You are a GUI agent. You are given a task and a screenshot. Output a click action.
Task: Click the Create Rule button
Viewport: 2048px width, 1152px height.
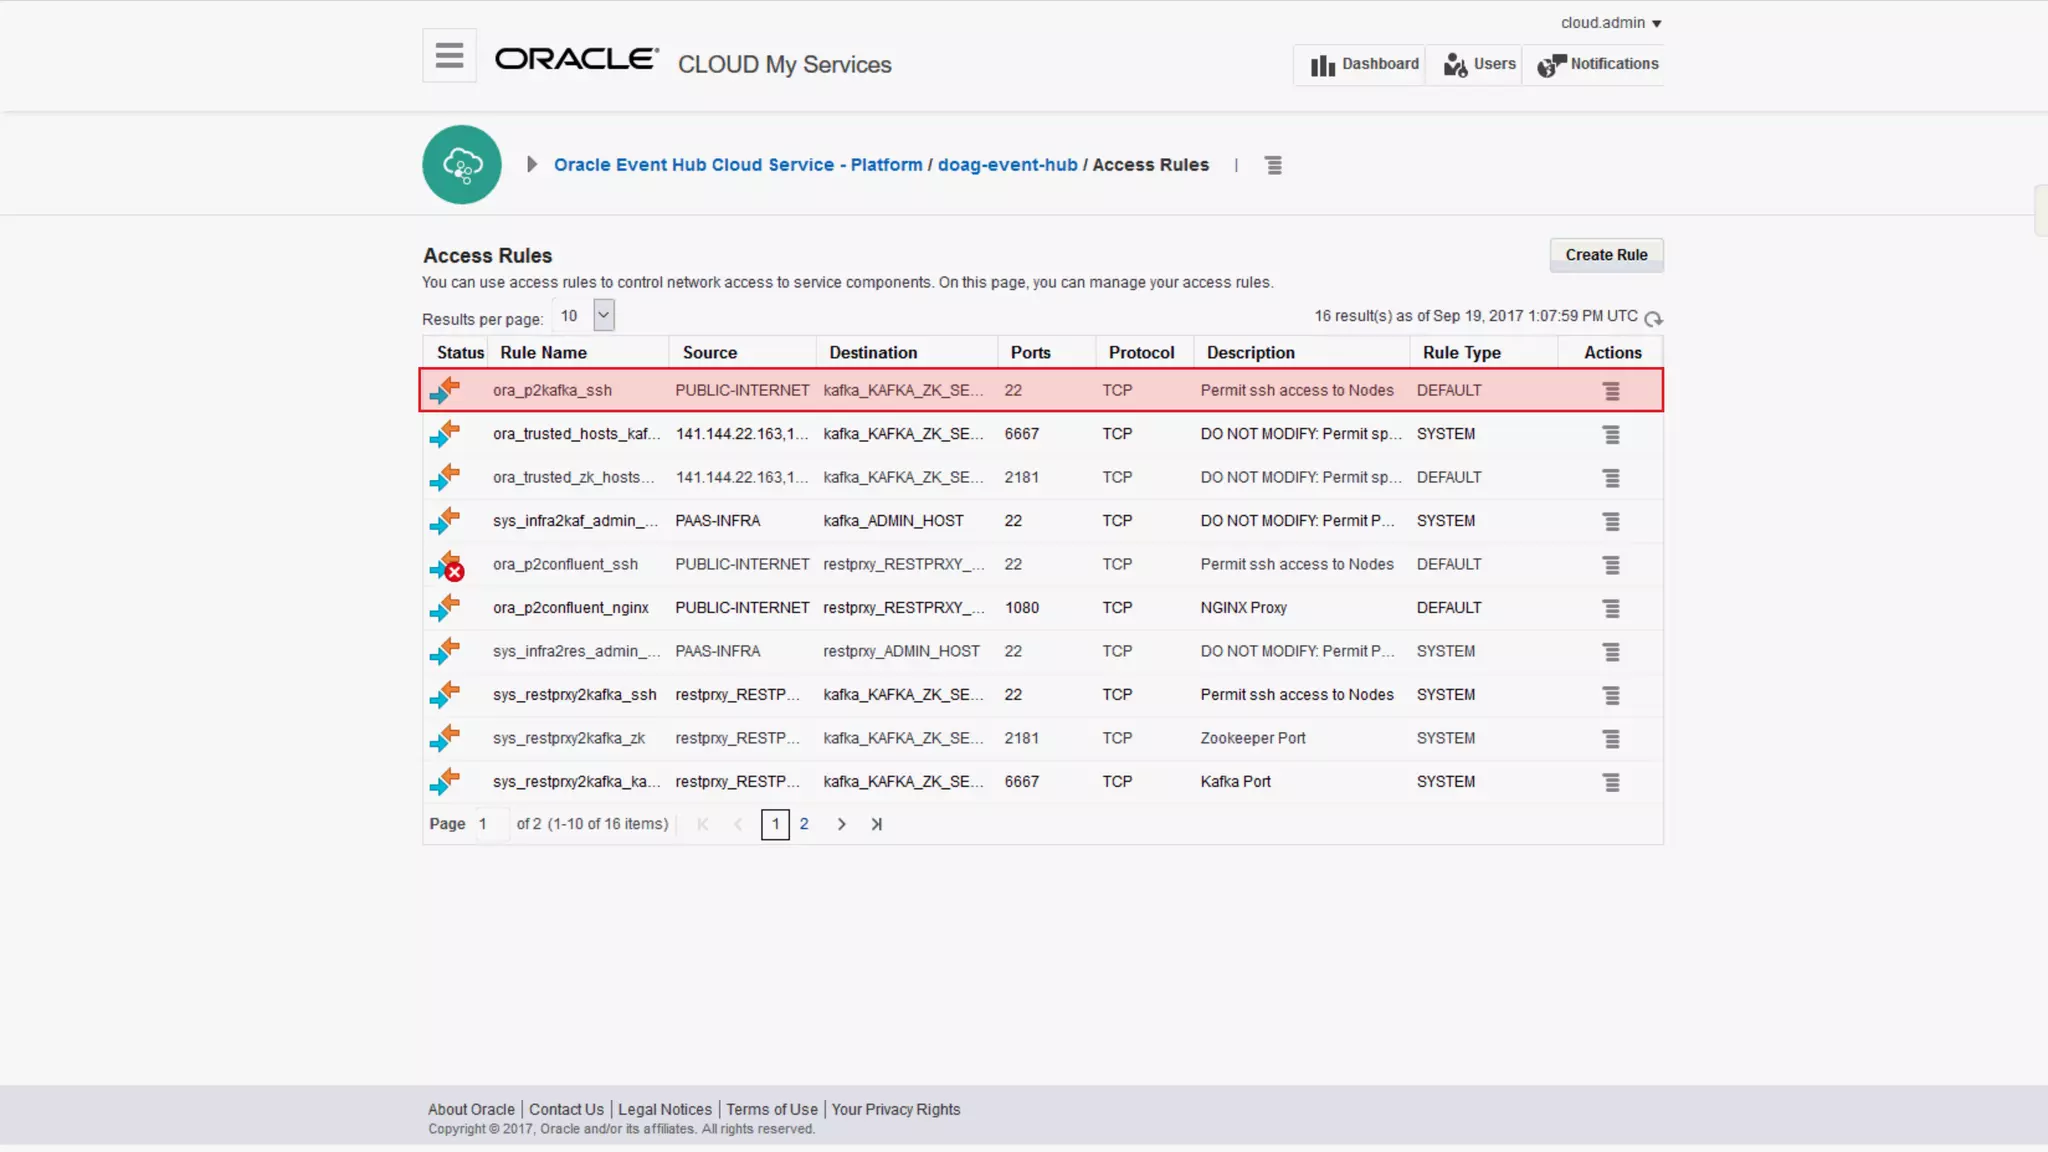click(1606, 255)
